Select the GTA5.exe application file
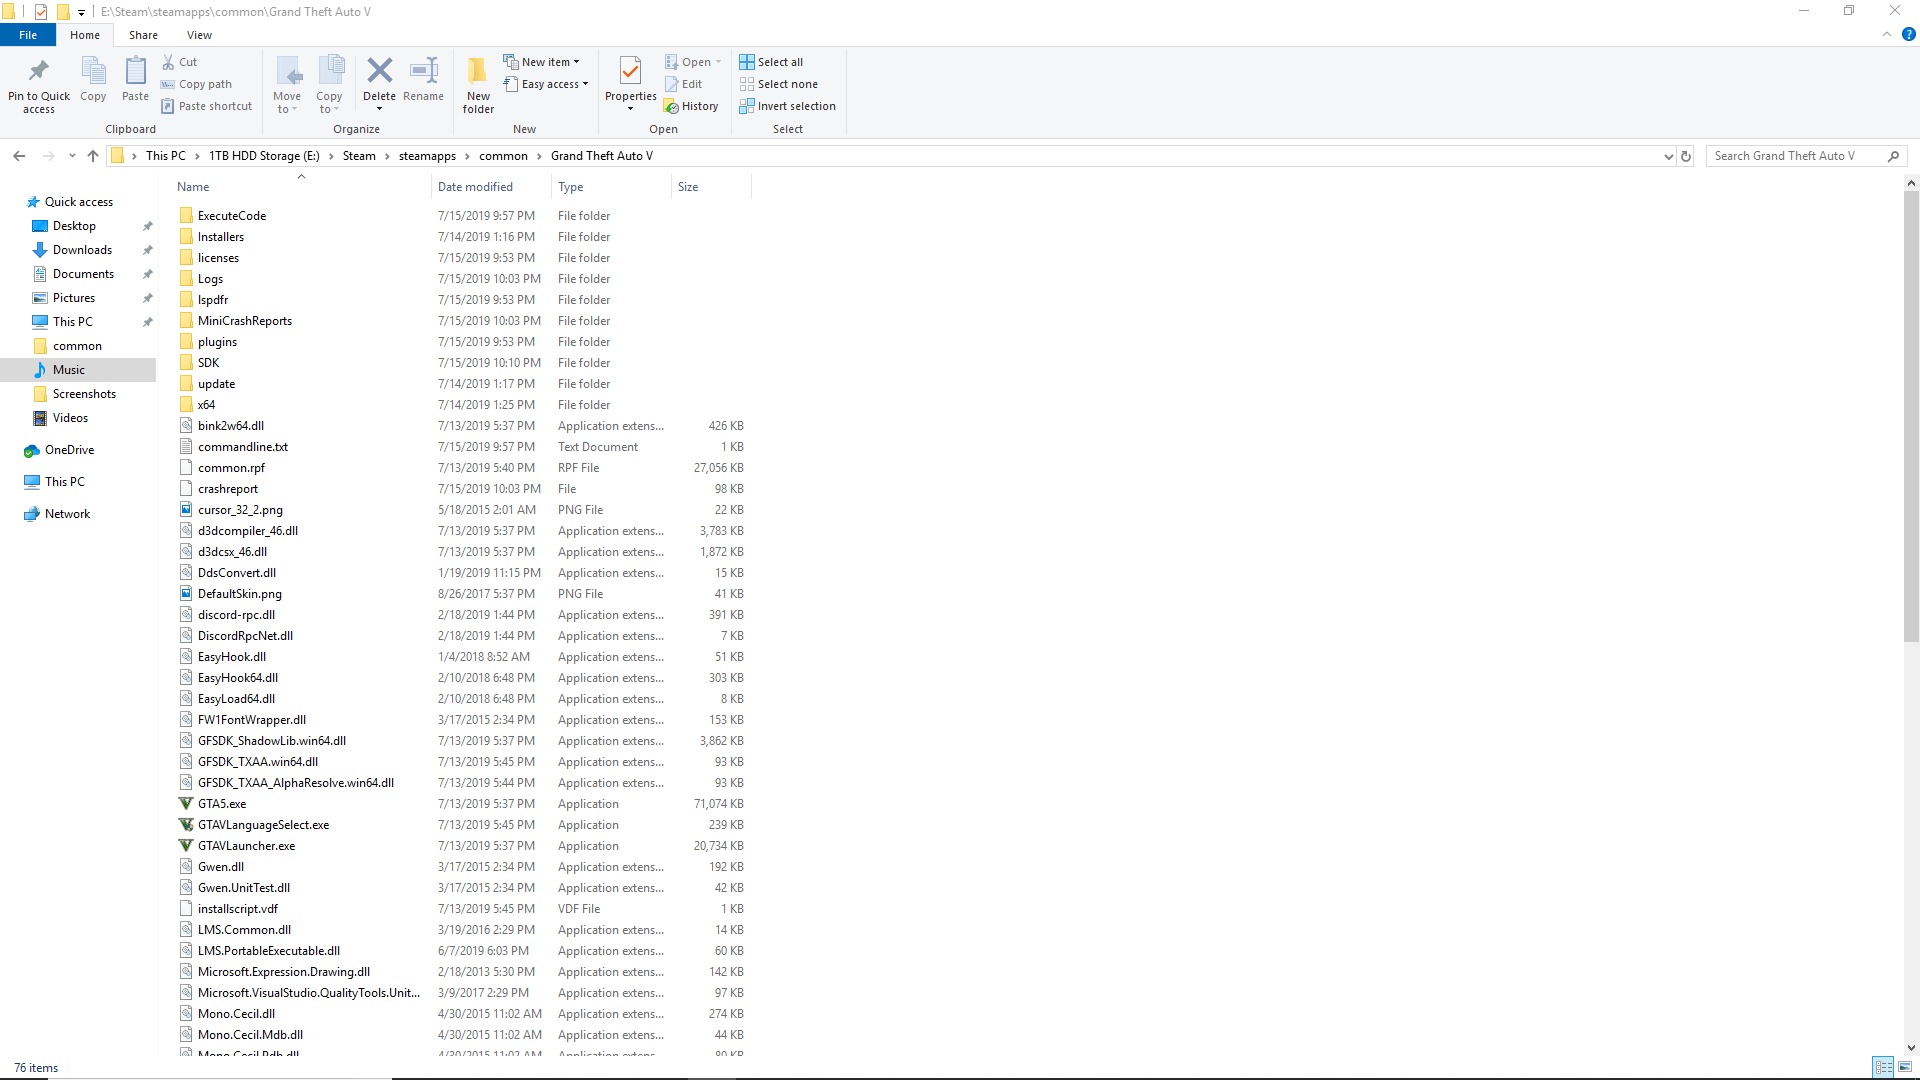 [222, 804]
